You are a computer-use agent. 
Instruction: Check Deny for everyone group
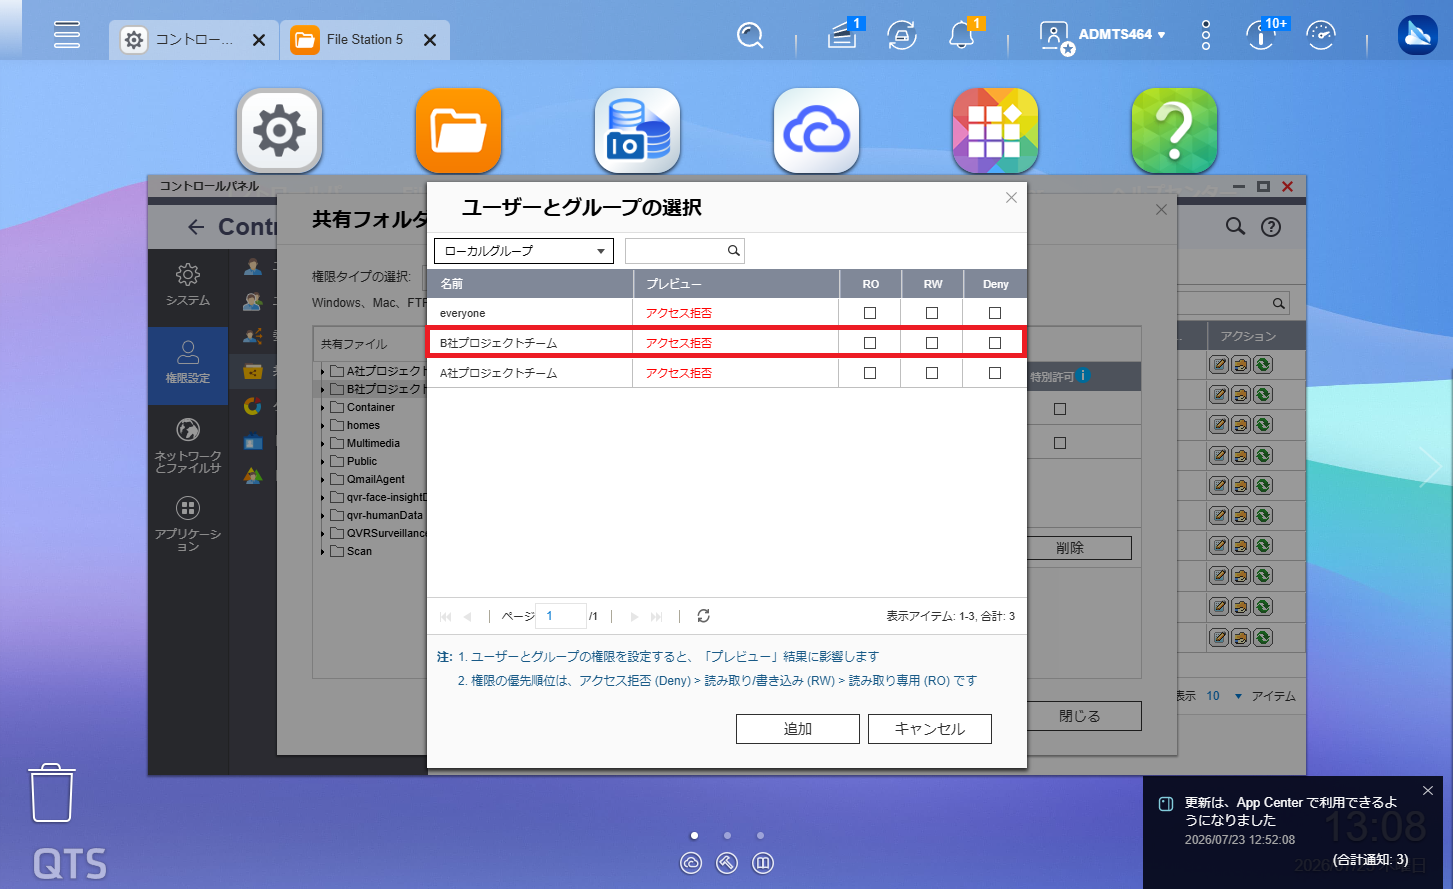coord(995,313)
